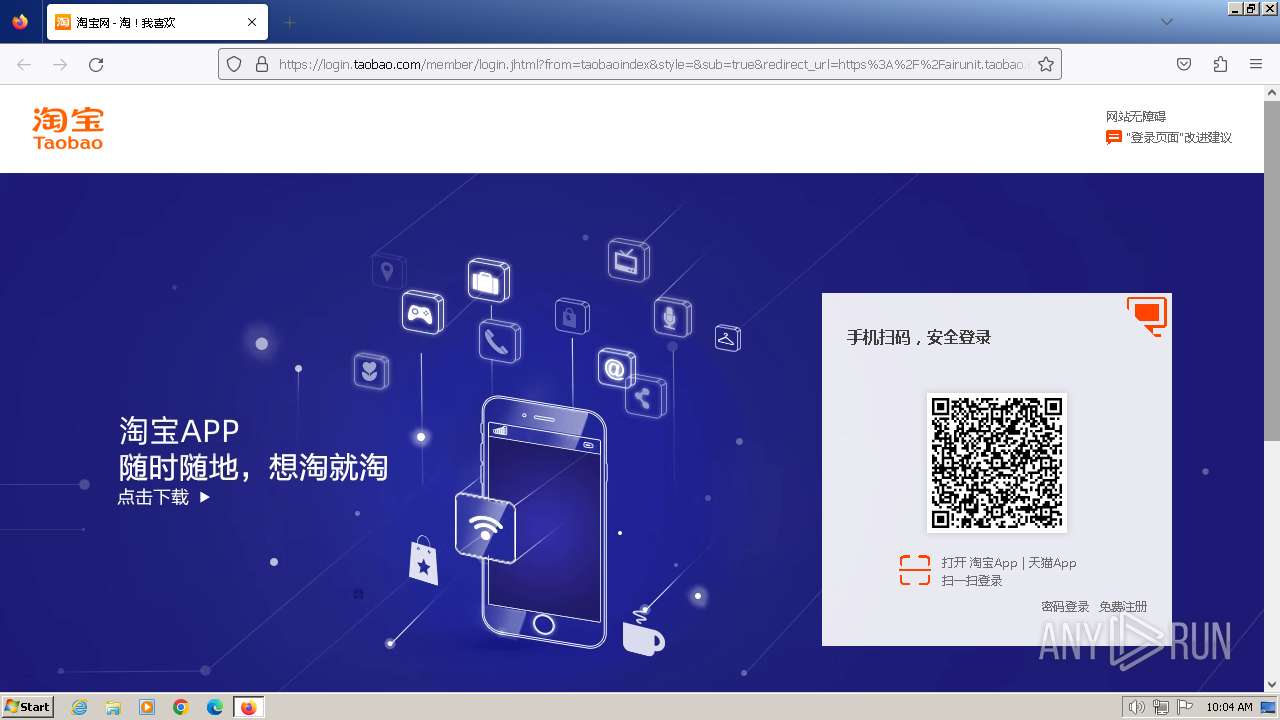Click the login QR code
Viewport: 1280px width, 720px height.
997,462
